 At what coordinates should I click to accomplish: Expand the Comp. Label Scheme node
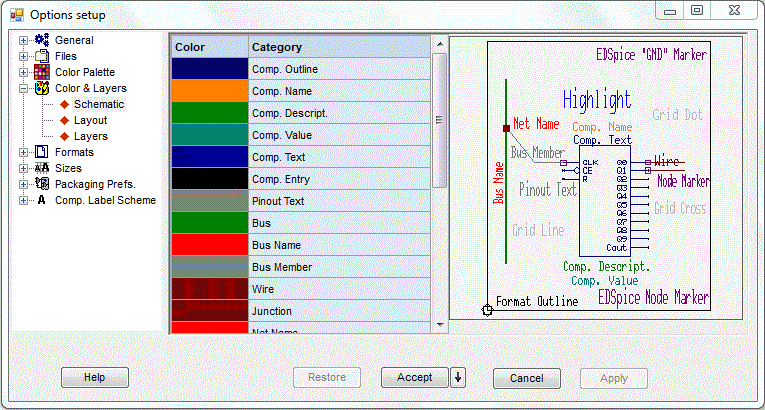click(x=23, y=201)
